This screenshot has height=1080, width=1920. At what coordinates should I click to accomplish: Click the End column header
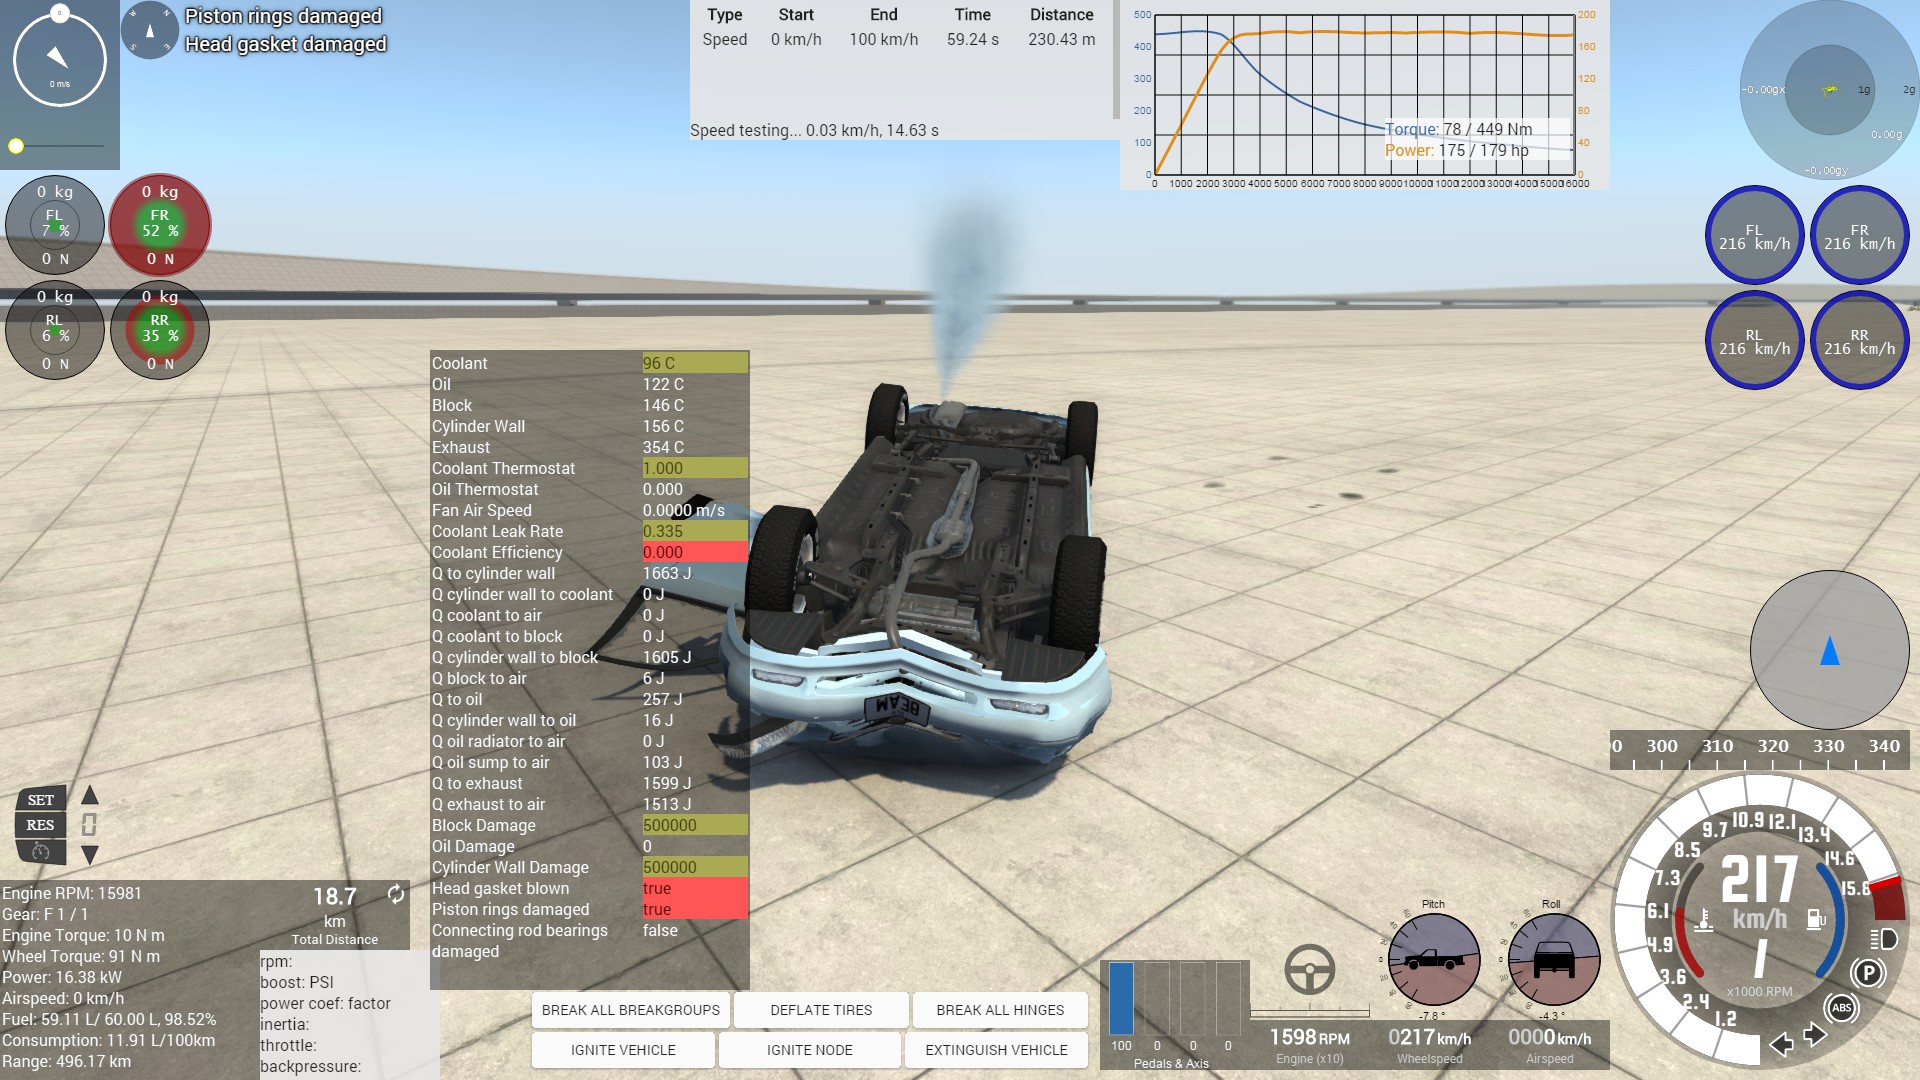click(x=884, y=15)
